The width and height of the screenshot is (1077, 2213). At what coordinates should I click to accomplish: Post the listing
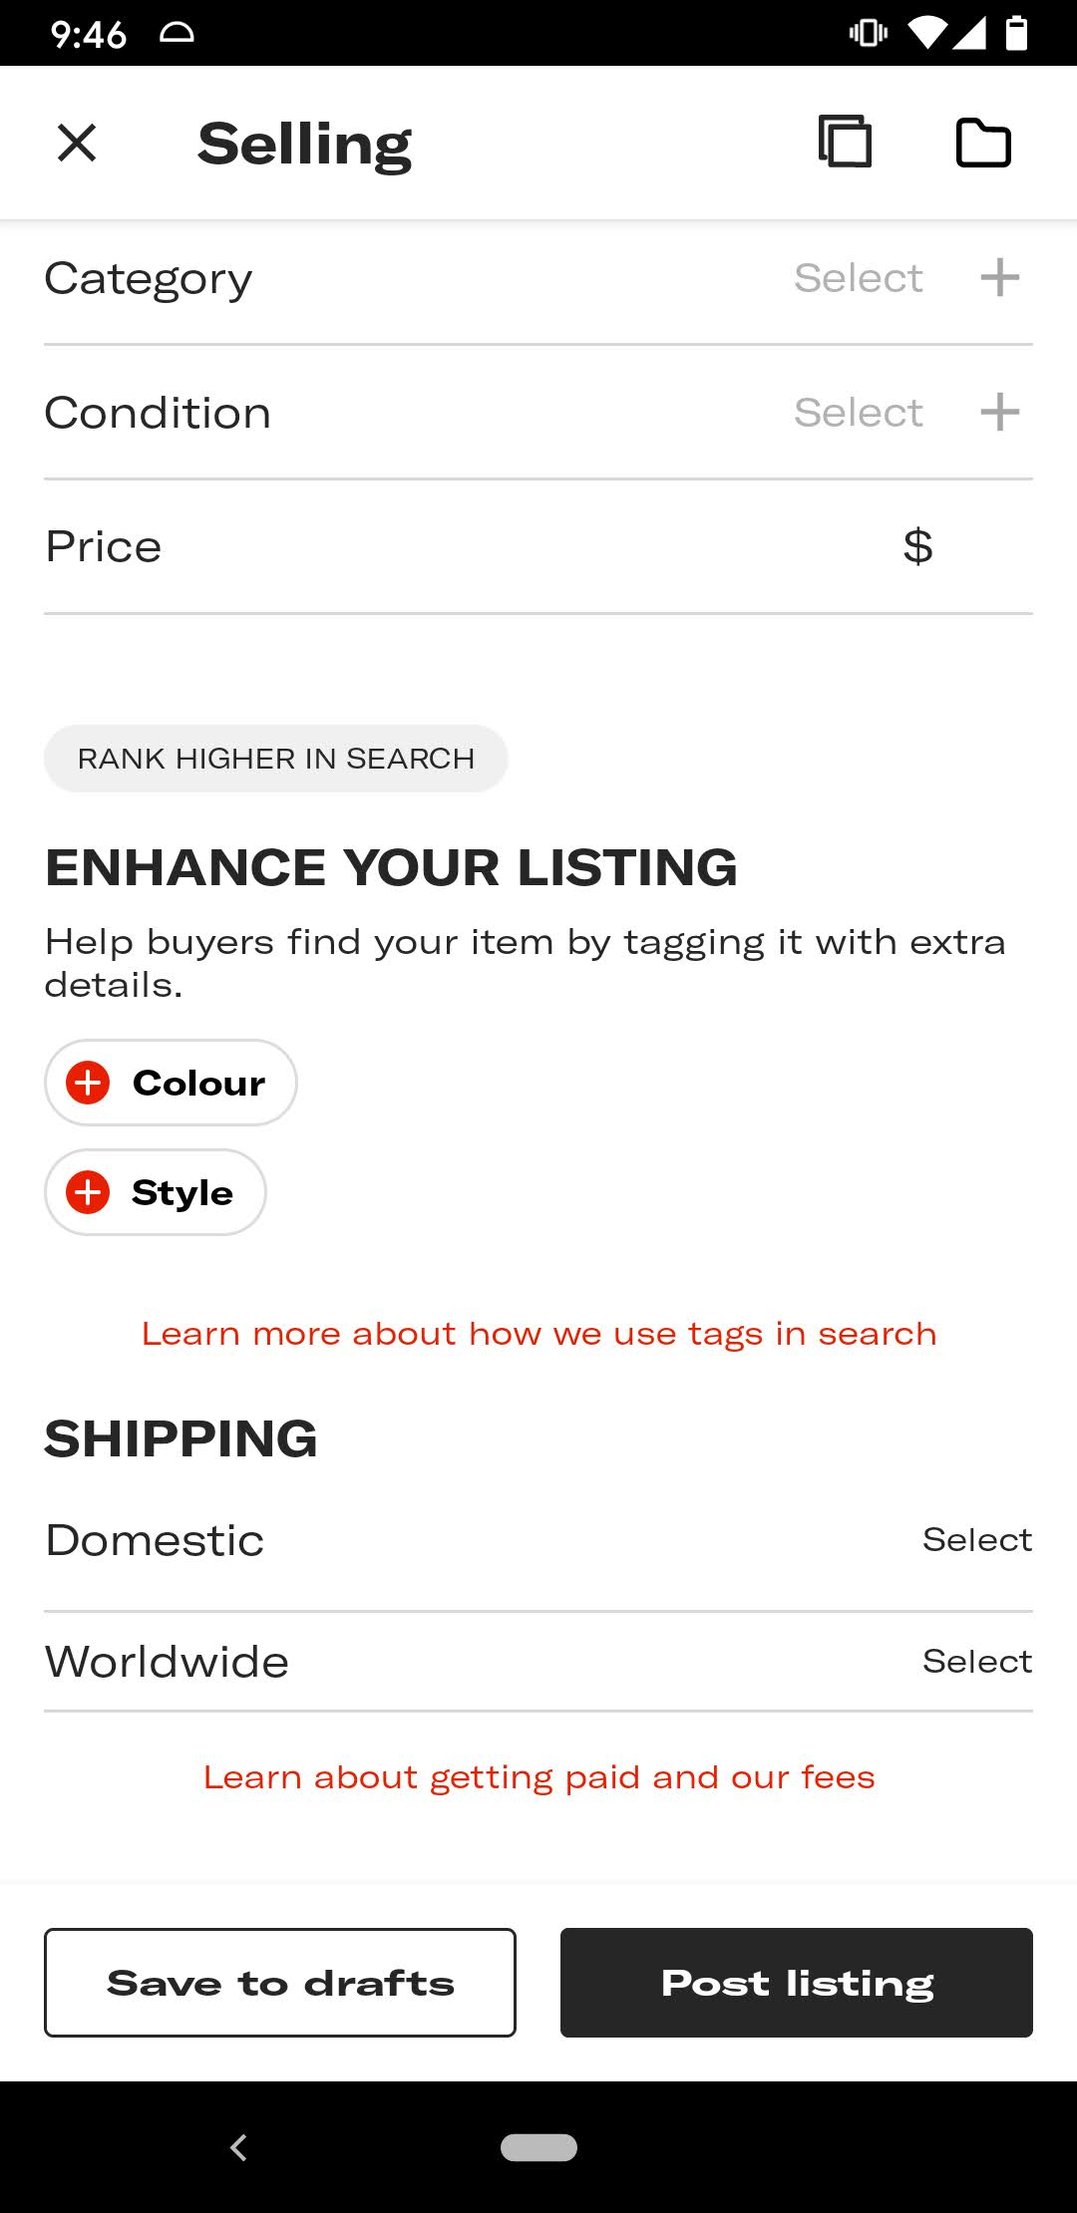[797, 1982]
